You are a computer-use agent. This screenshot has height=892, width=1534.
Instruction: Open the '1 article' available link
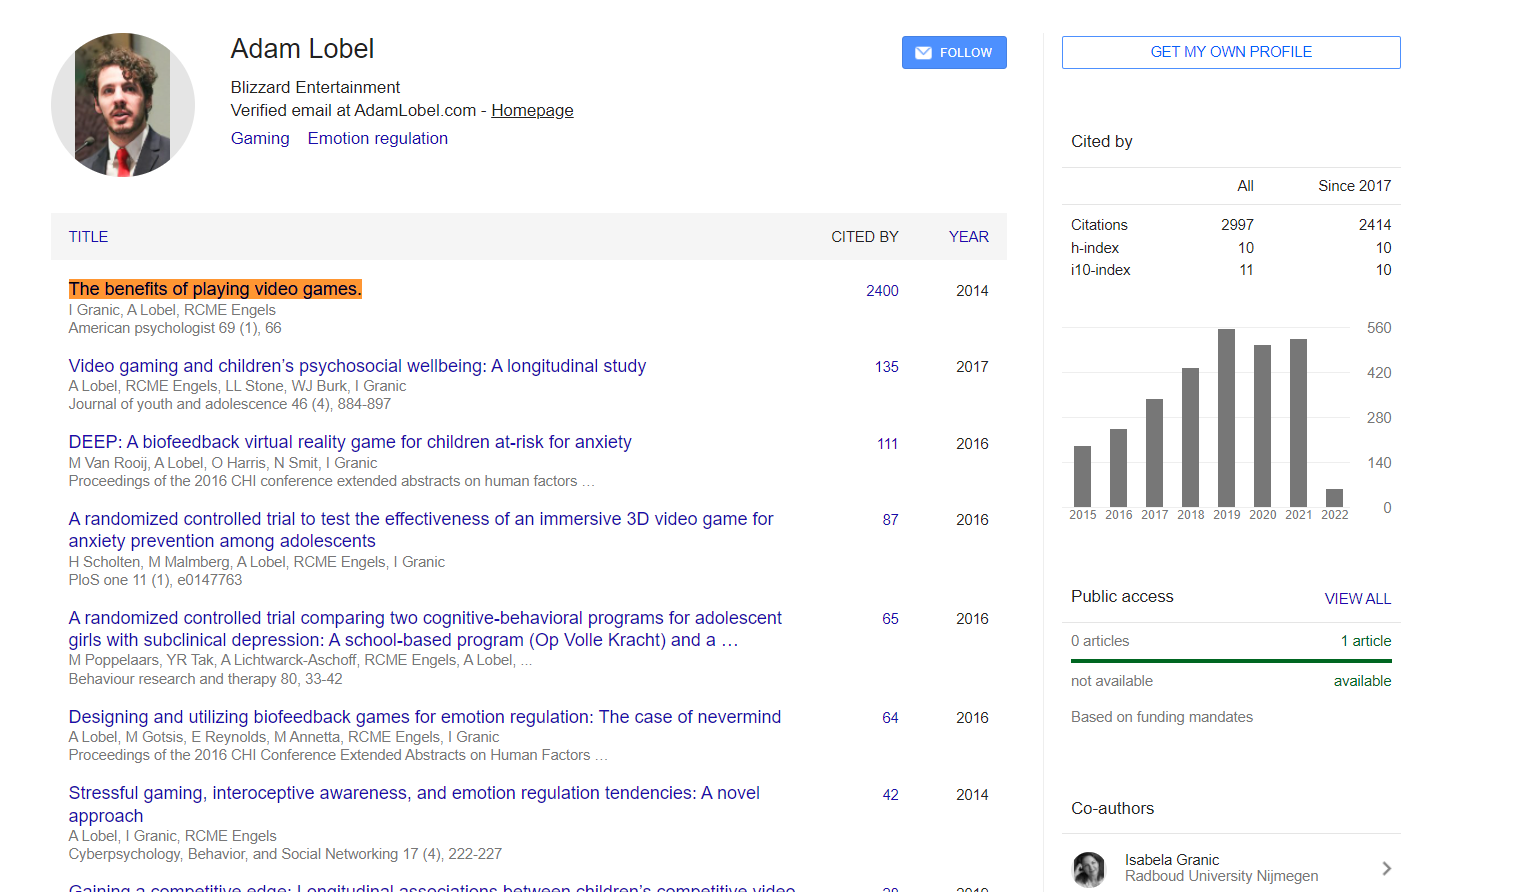pos(1366,641)
